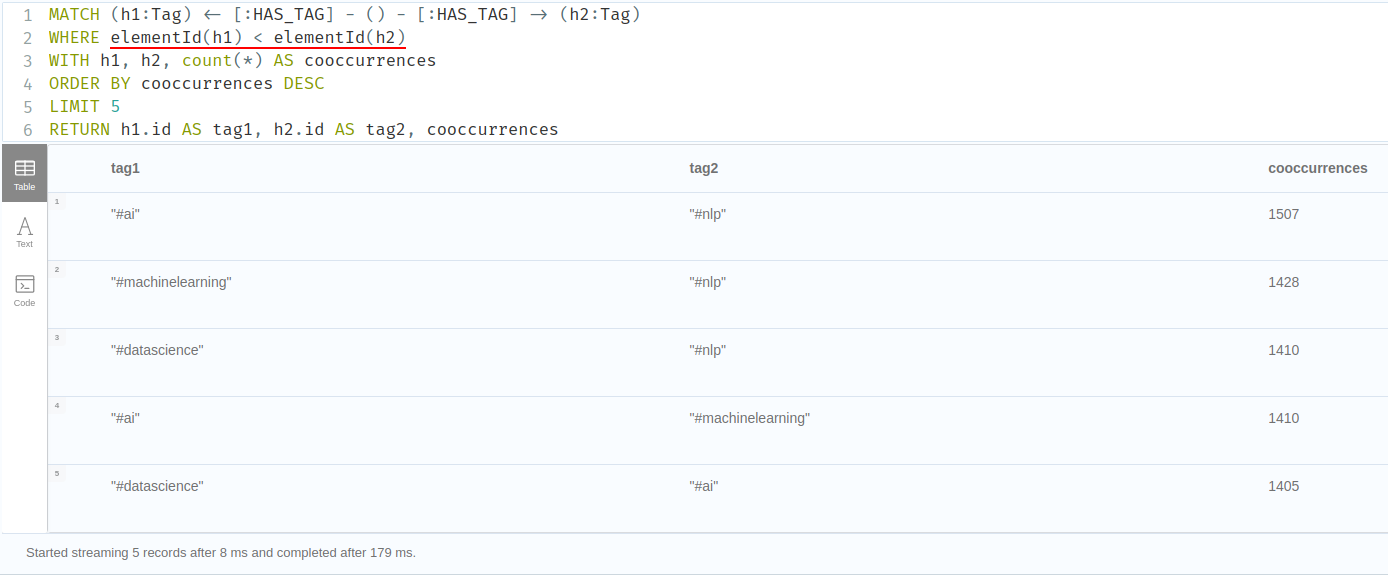Click the streaming records status message

point(221,552)
